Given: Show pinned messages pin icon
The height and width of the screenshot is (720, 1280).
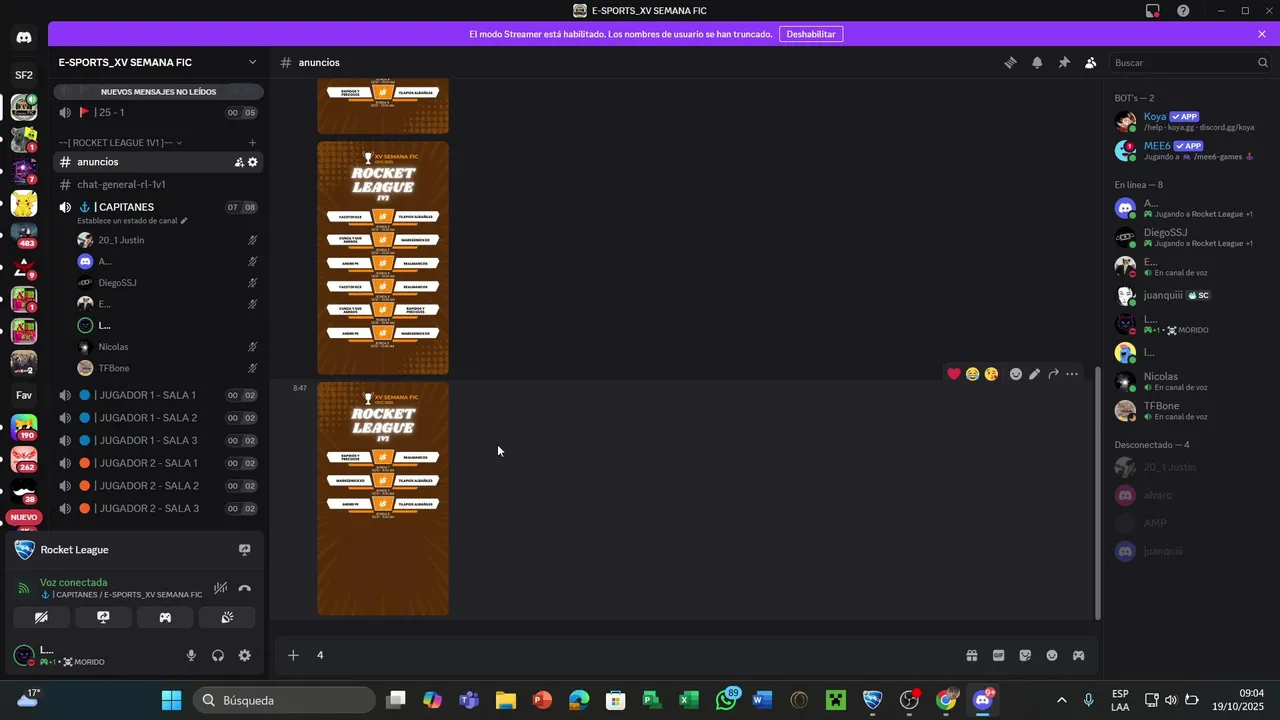Looking at the screenshot, I should 1064,62.
